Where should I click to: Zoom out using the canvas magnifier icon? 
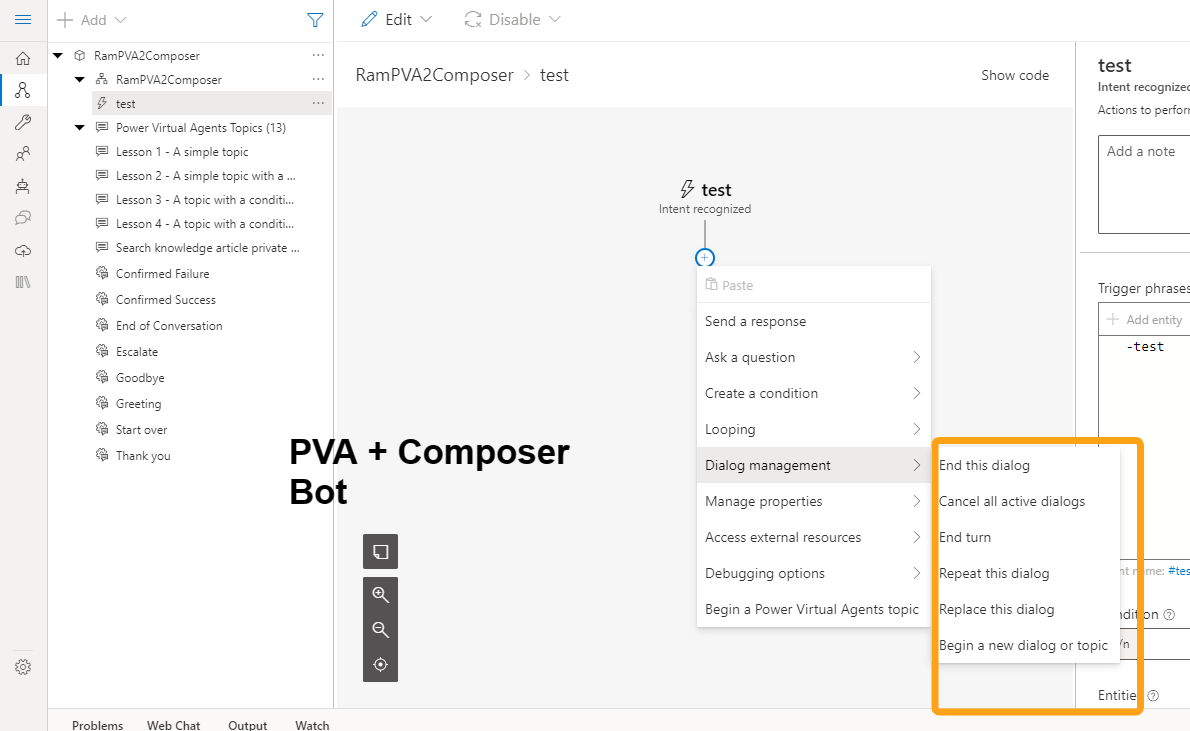point(380,629)
